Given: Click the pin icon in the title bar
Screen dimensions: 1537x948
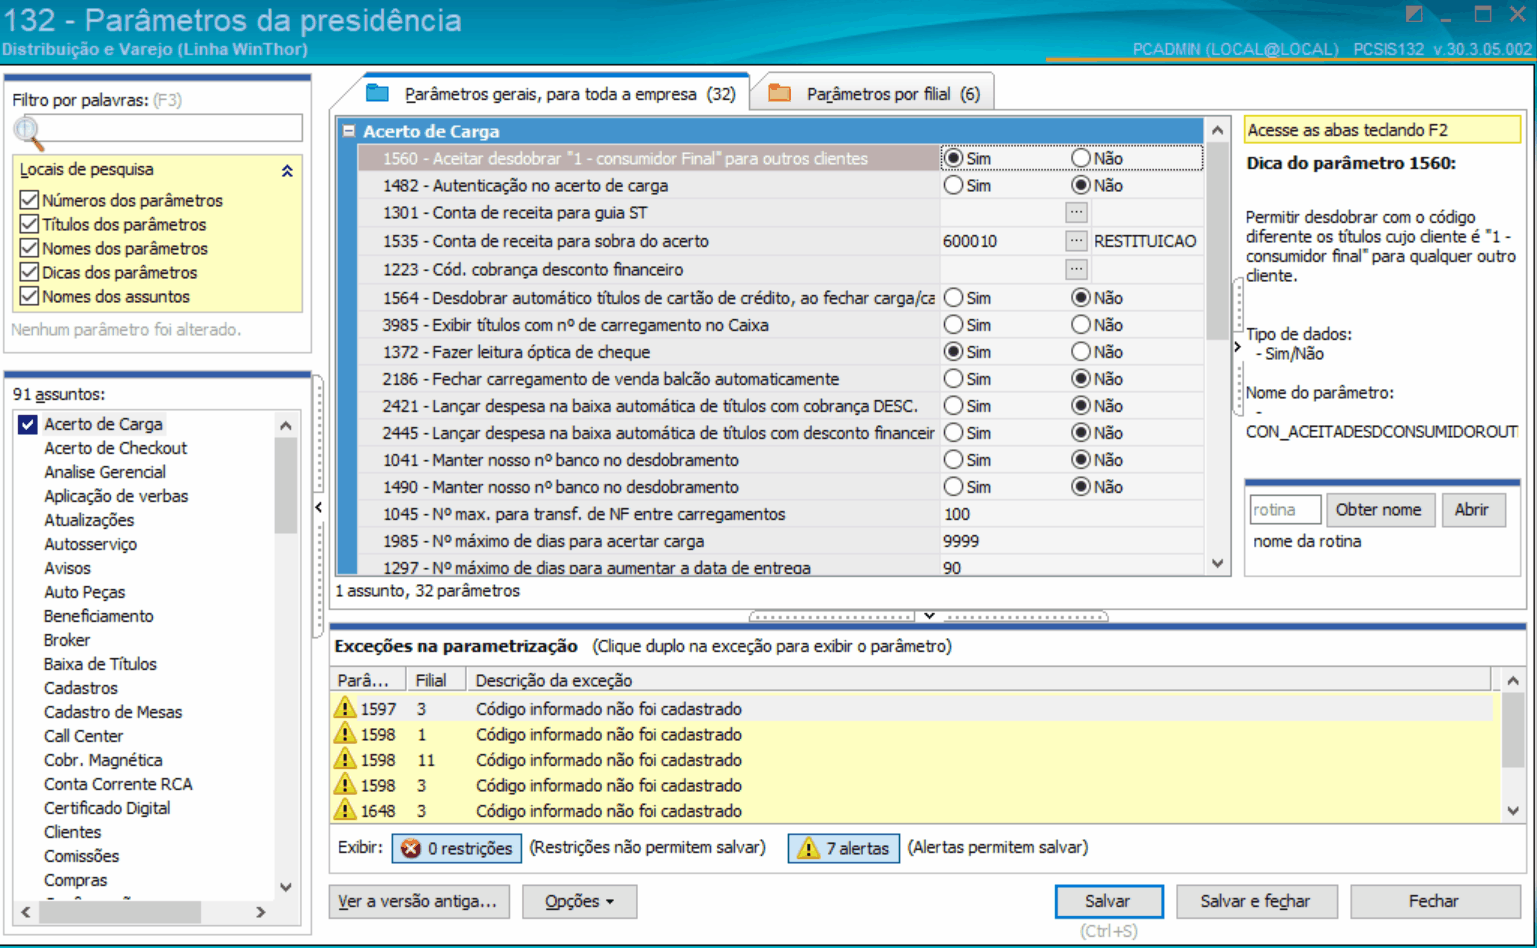Looking at the screenshot, I should 1414,14.
